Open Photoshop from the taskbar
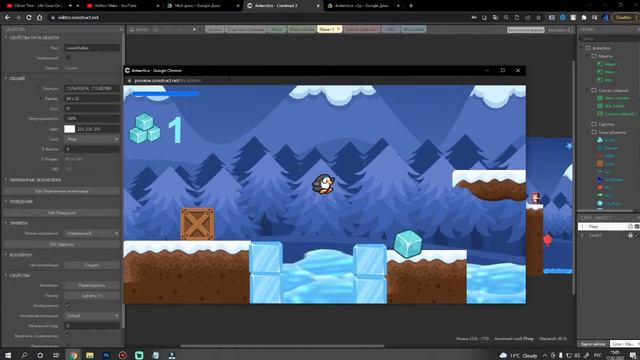The height and width of the screenshot is (360, 640). click(x=106, y=355)
